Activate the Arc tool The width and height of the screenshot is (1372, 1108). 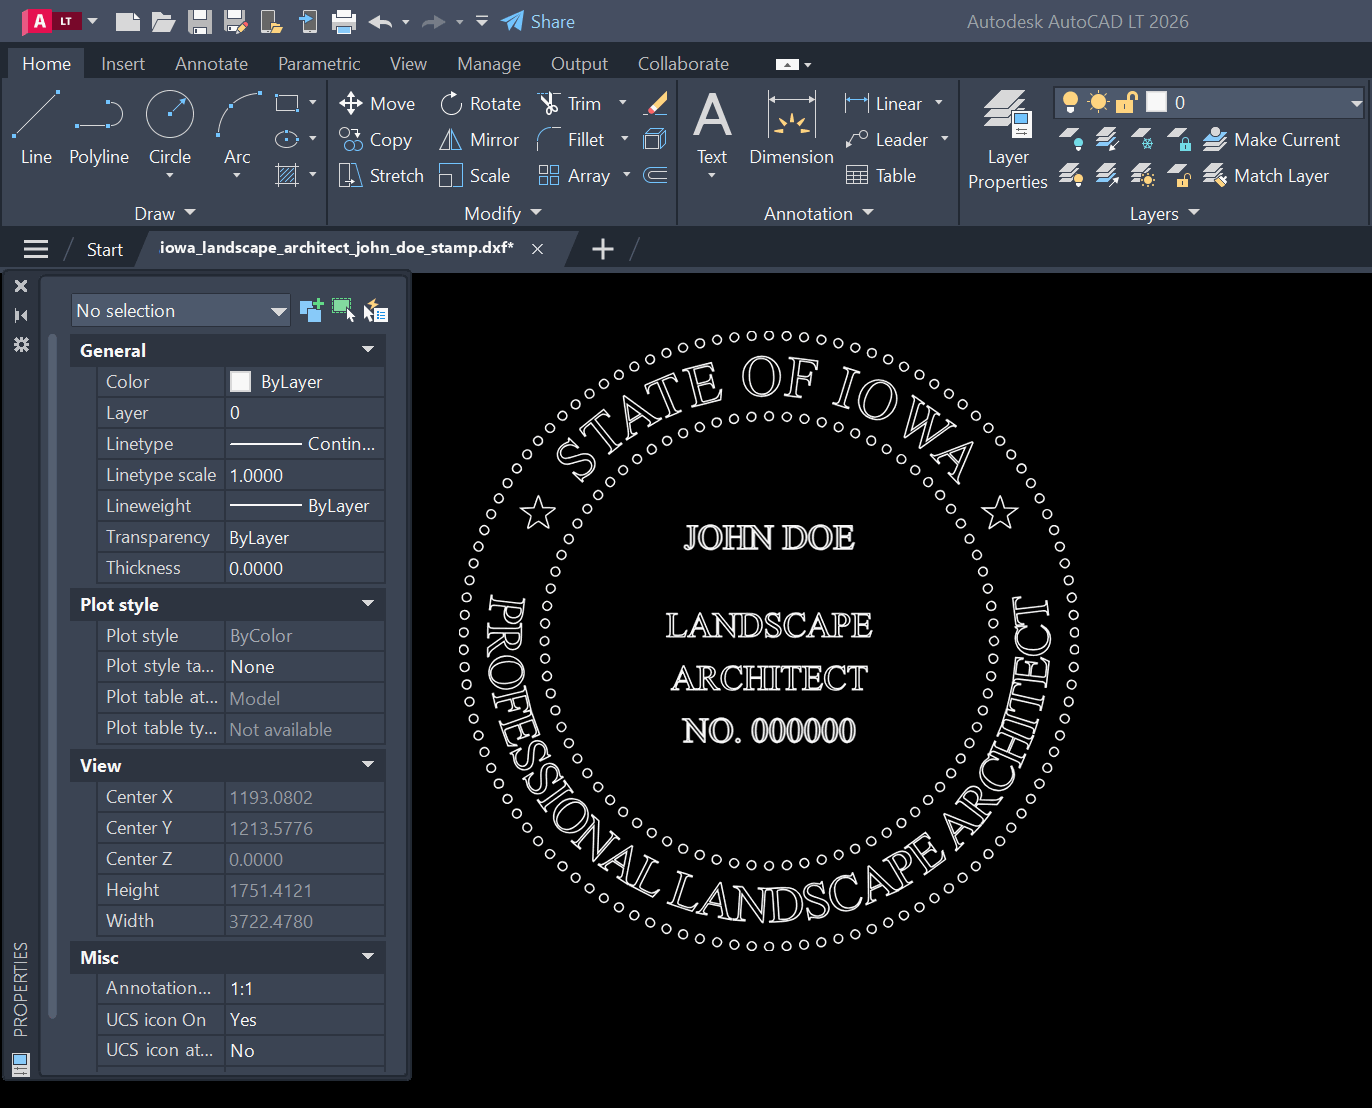pyautogui.click(x=237, y=127)
